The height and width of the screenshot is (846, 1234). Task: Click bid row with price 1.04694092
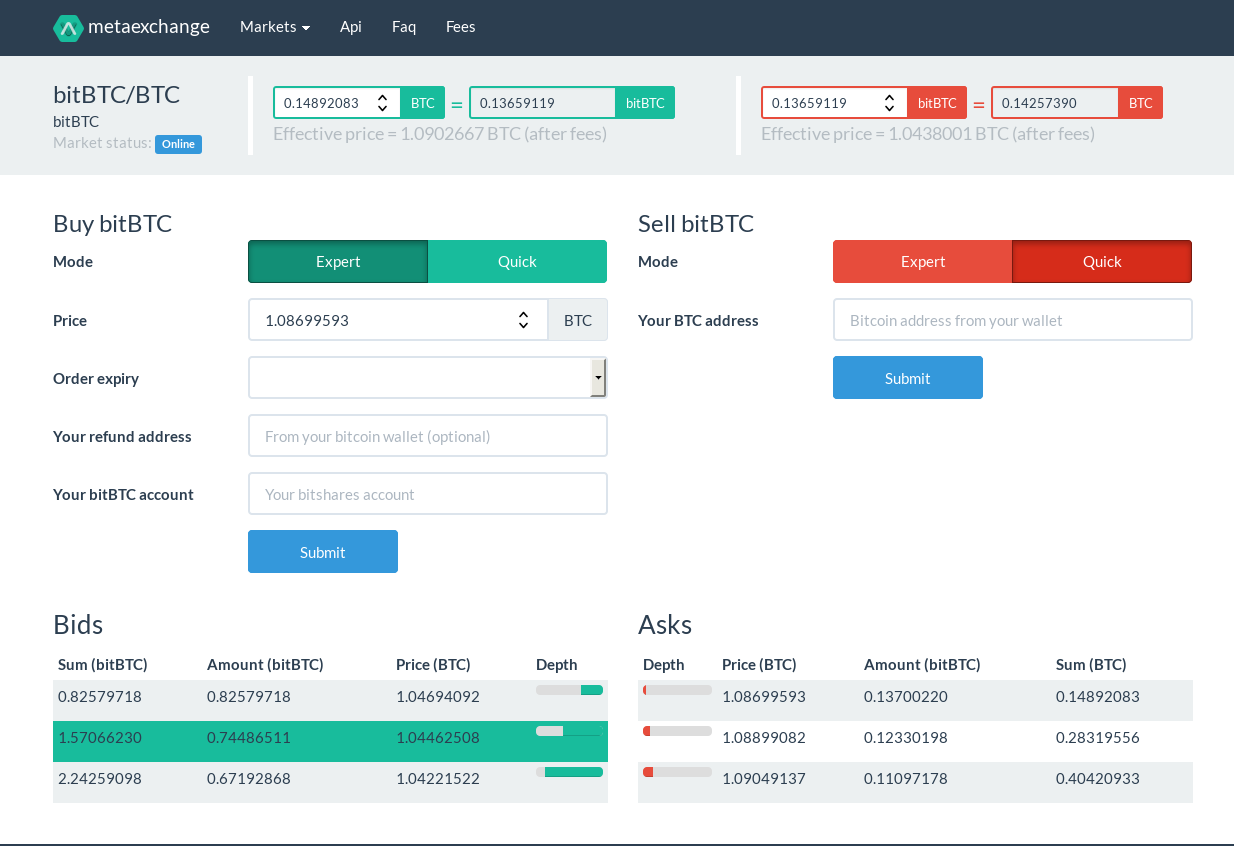(330, 700)
